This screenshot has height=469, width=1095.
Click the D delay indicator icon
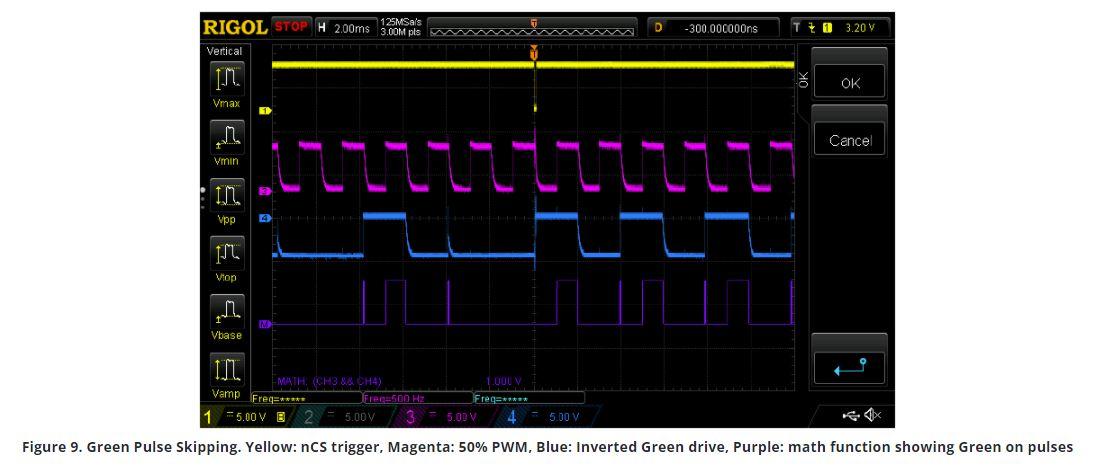(658, 28)
